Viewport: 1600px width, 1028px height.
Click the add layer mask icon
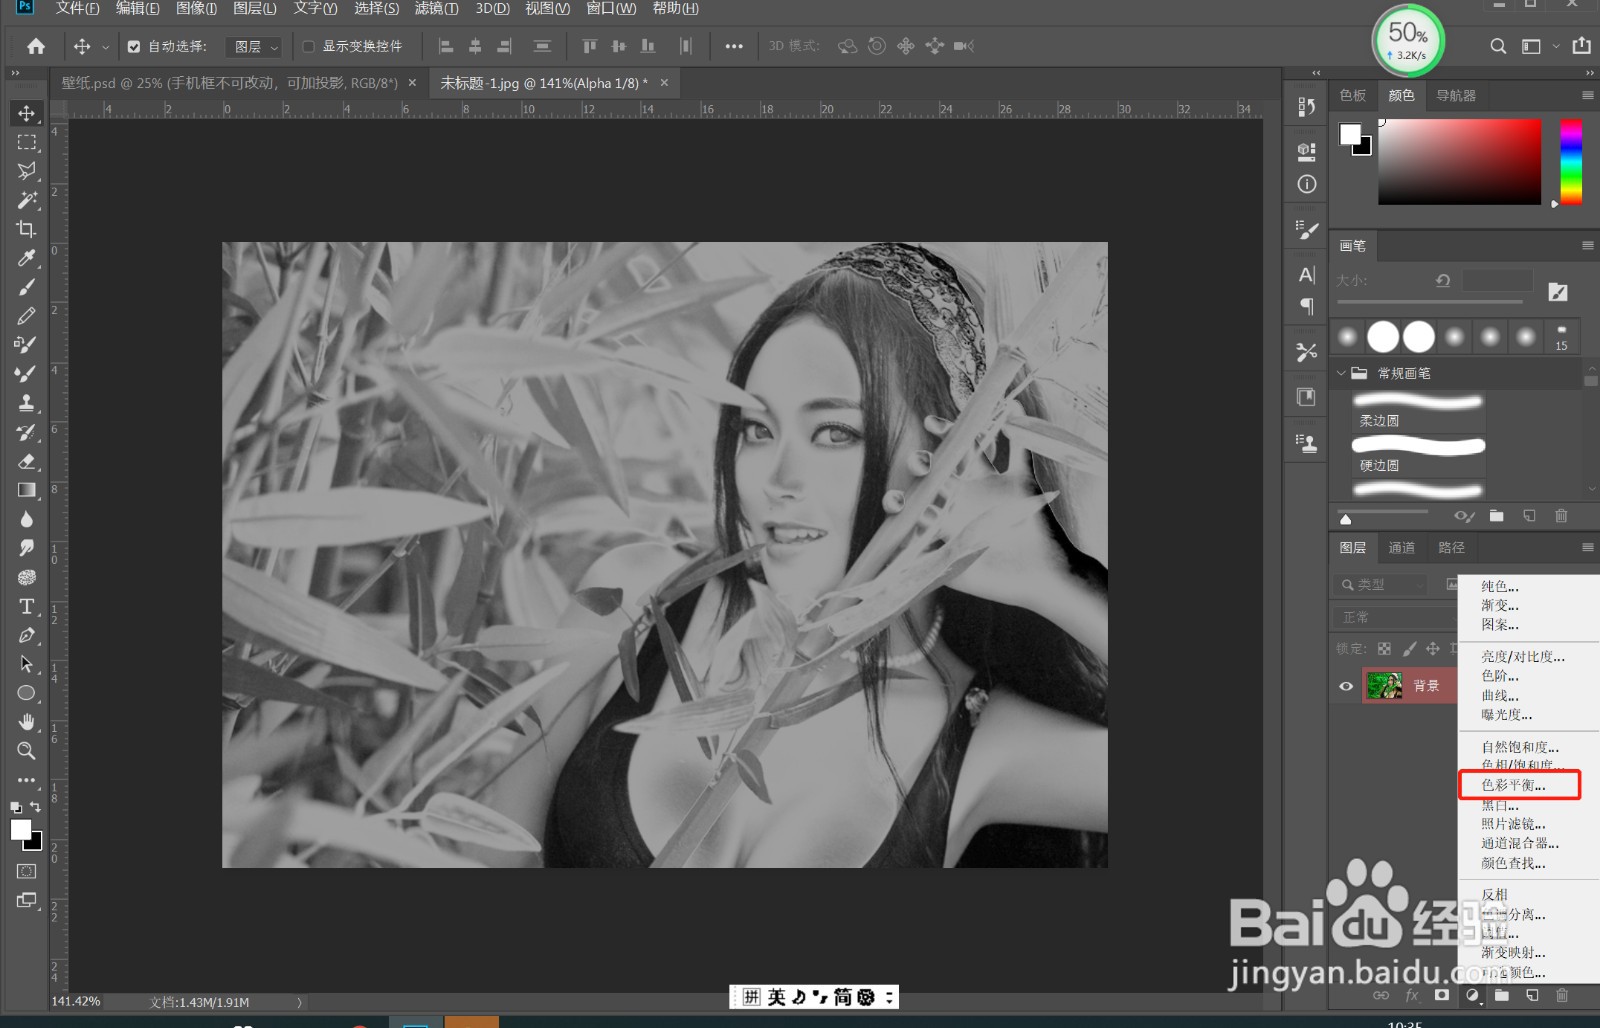pyautogui.click(x=1441, y=995)
